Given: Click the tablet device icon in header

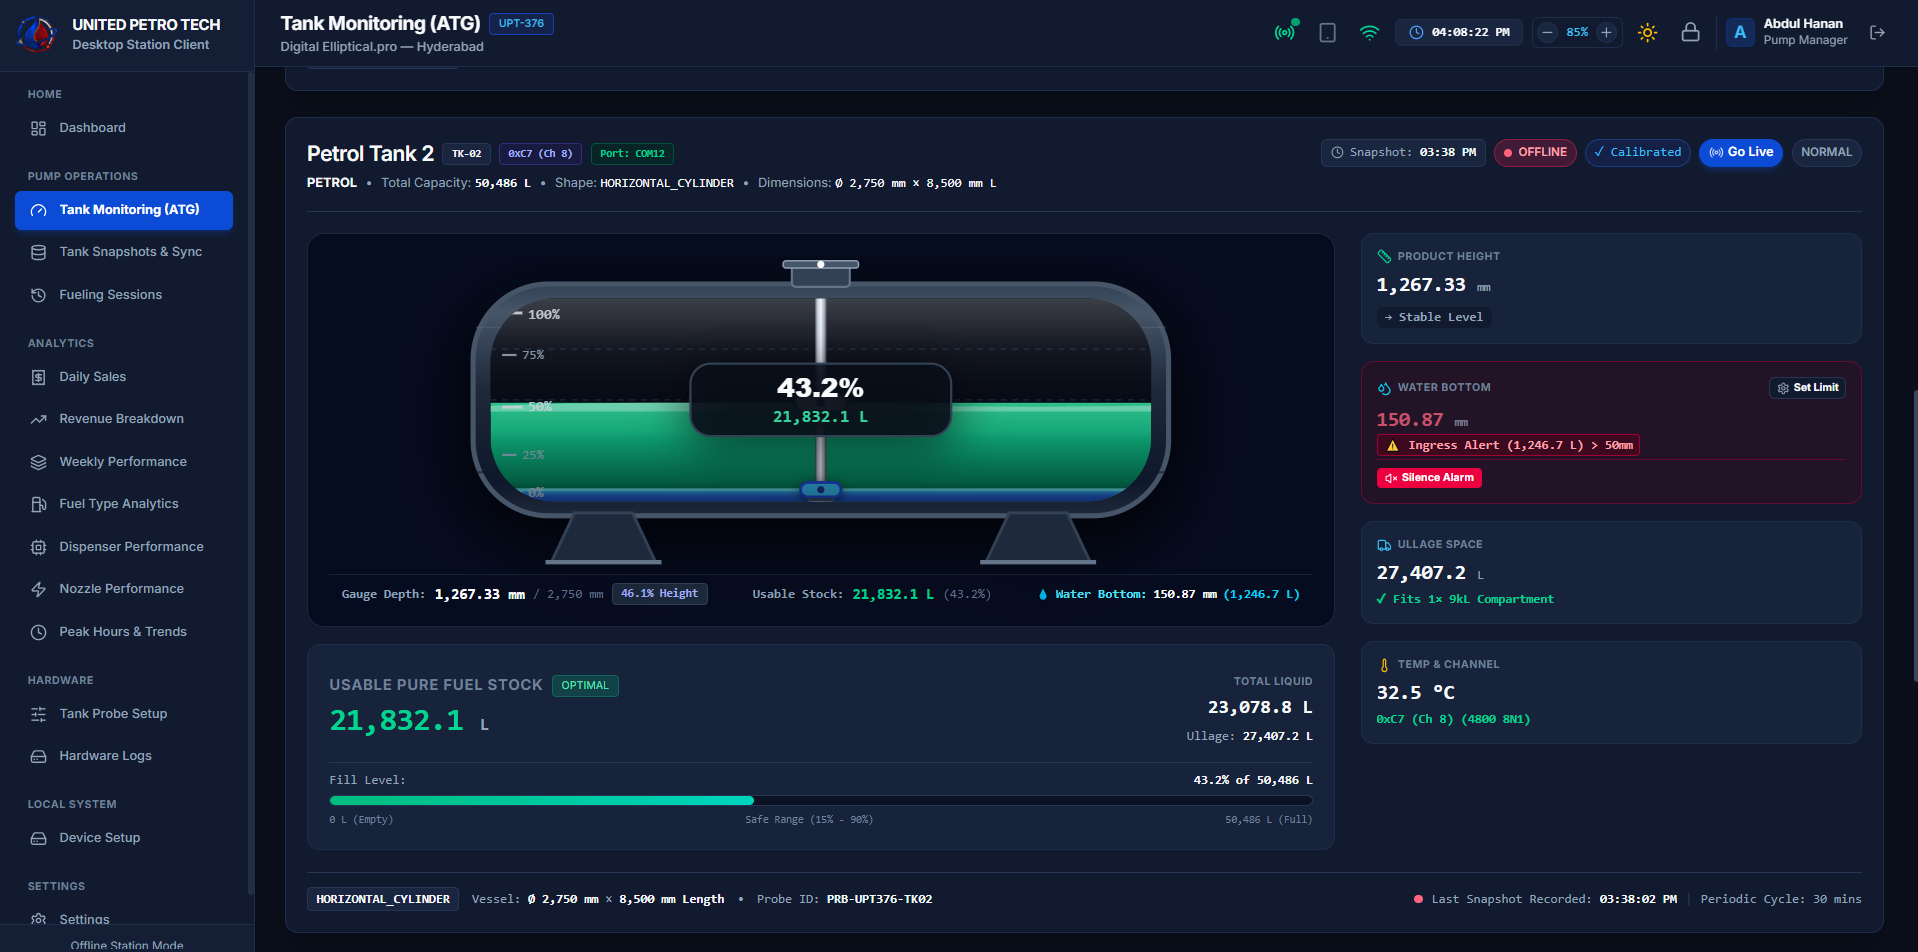Looking at the screenshot, I should tap(1327, 33).
